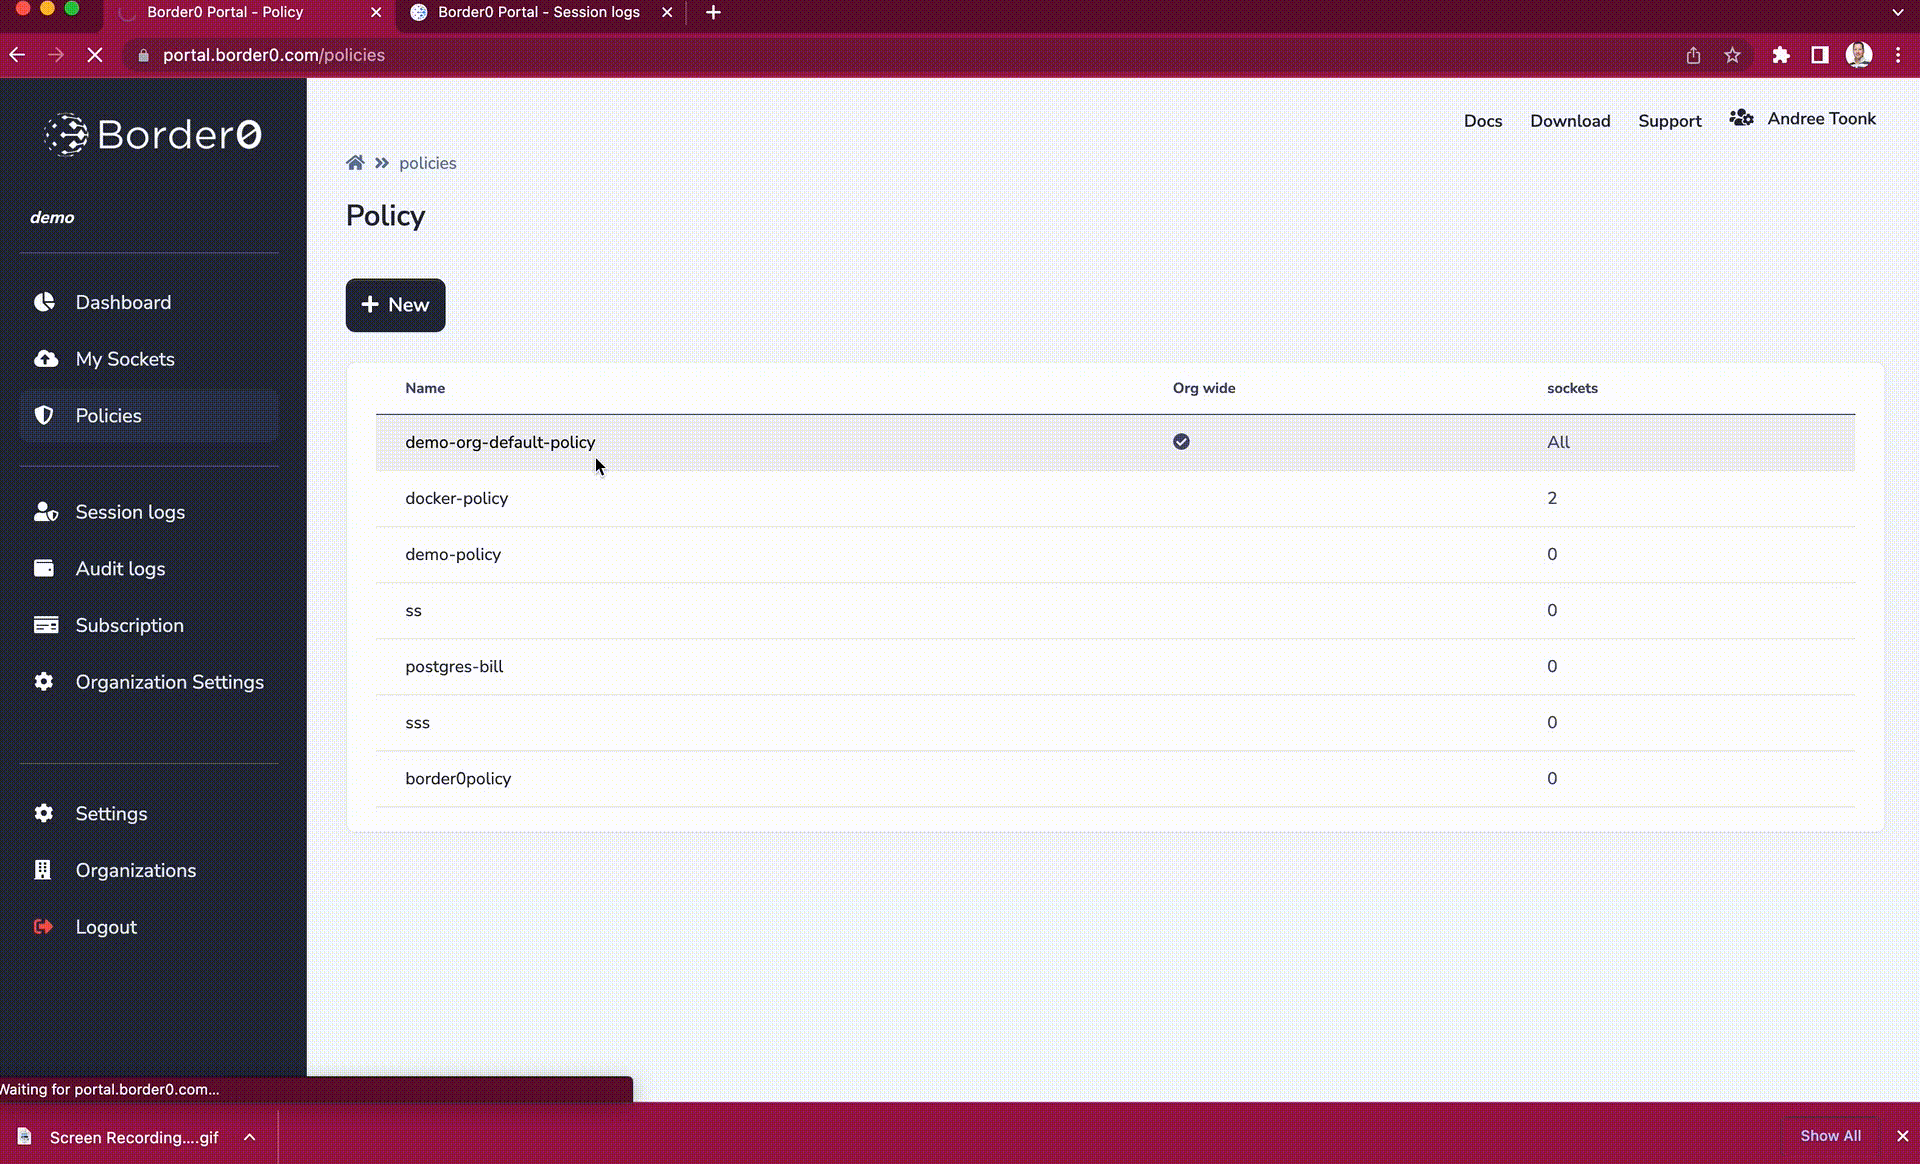Select the Policies sidebar menu item

coord(108,416)
